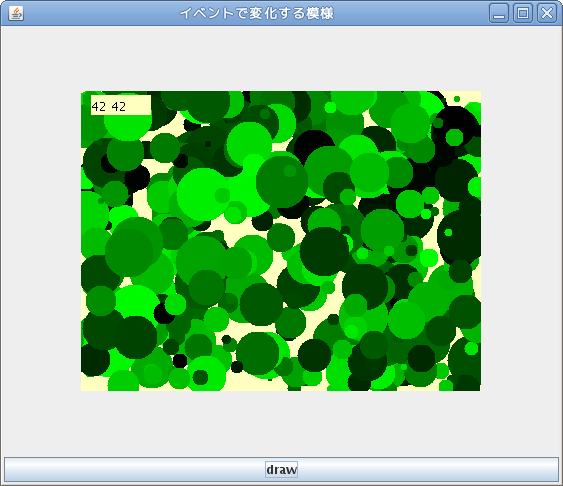Maximize the イベントで変化する模様 window

pyautogui.click(x=523, y=13)
